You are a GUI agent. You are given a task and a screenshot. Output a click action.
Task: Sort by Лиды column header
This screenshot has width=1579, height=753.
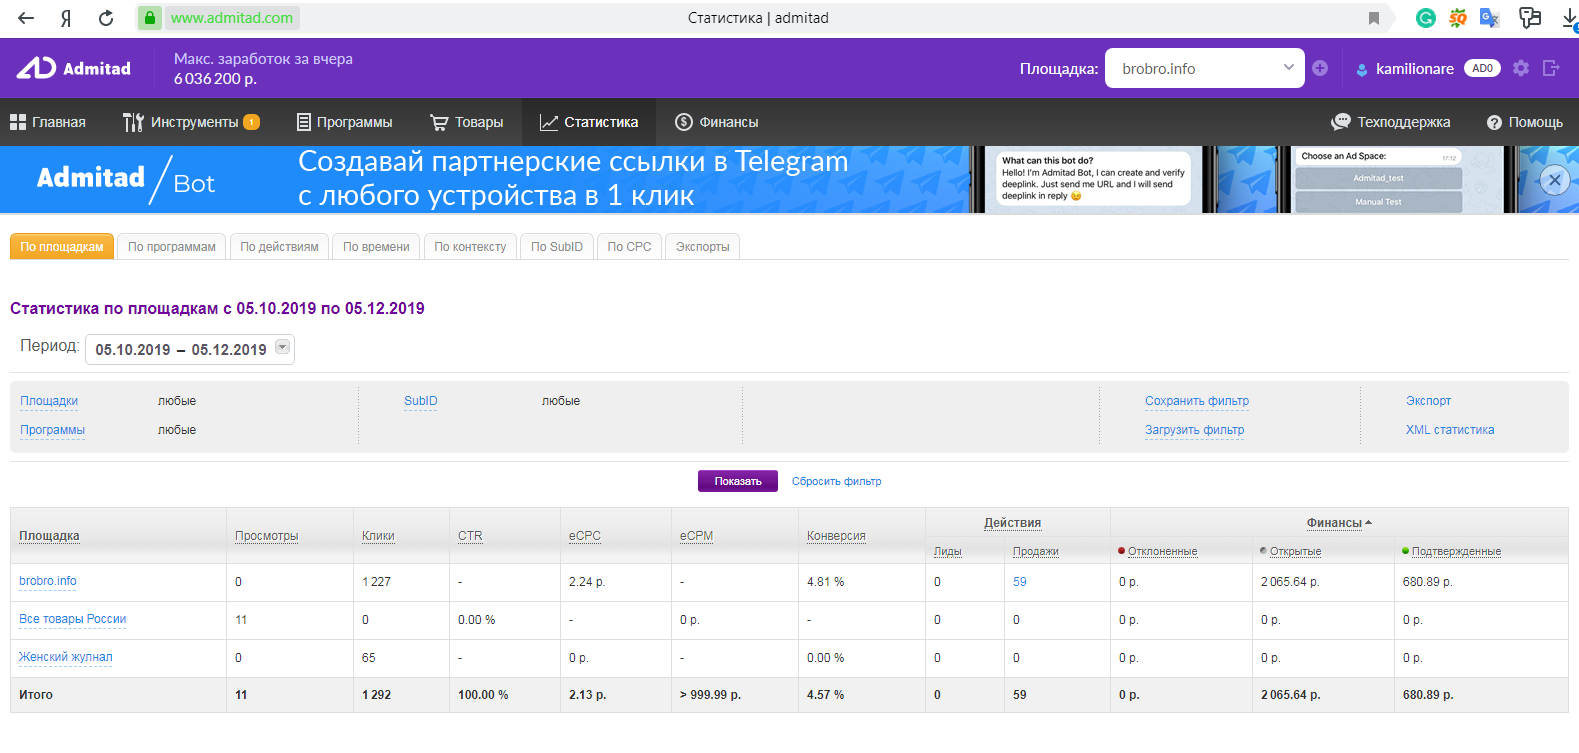point(948,551)
